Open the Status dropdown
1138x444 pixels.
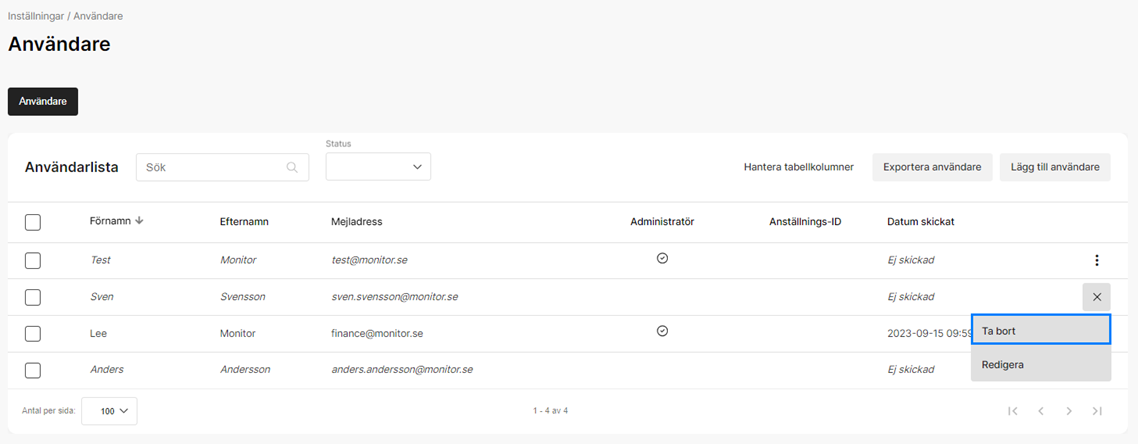[x=378, y=167]
